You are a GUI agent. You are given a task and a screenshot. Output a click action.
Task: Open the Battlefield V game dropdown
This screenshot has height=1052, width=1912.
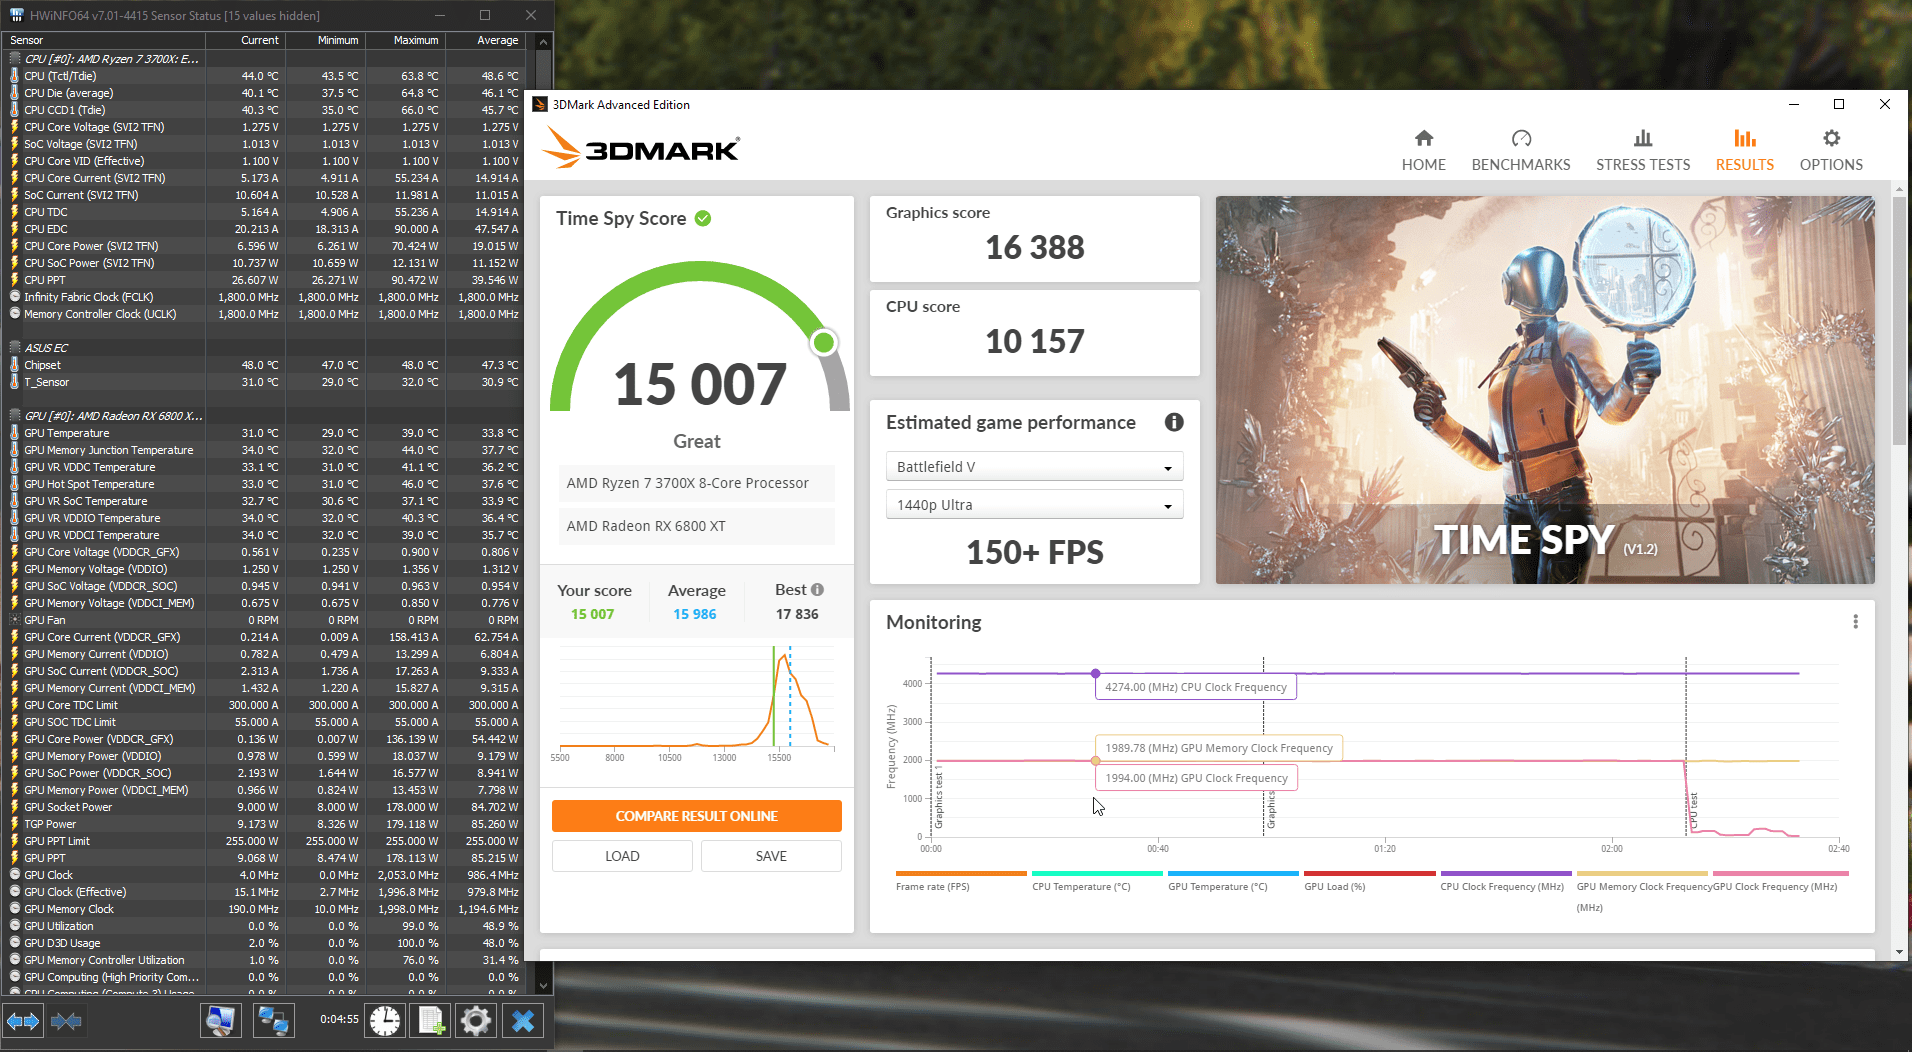pos(1034,467)
